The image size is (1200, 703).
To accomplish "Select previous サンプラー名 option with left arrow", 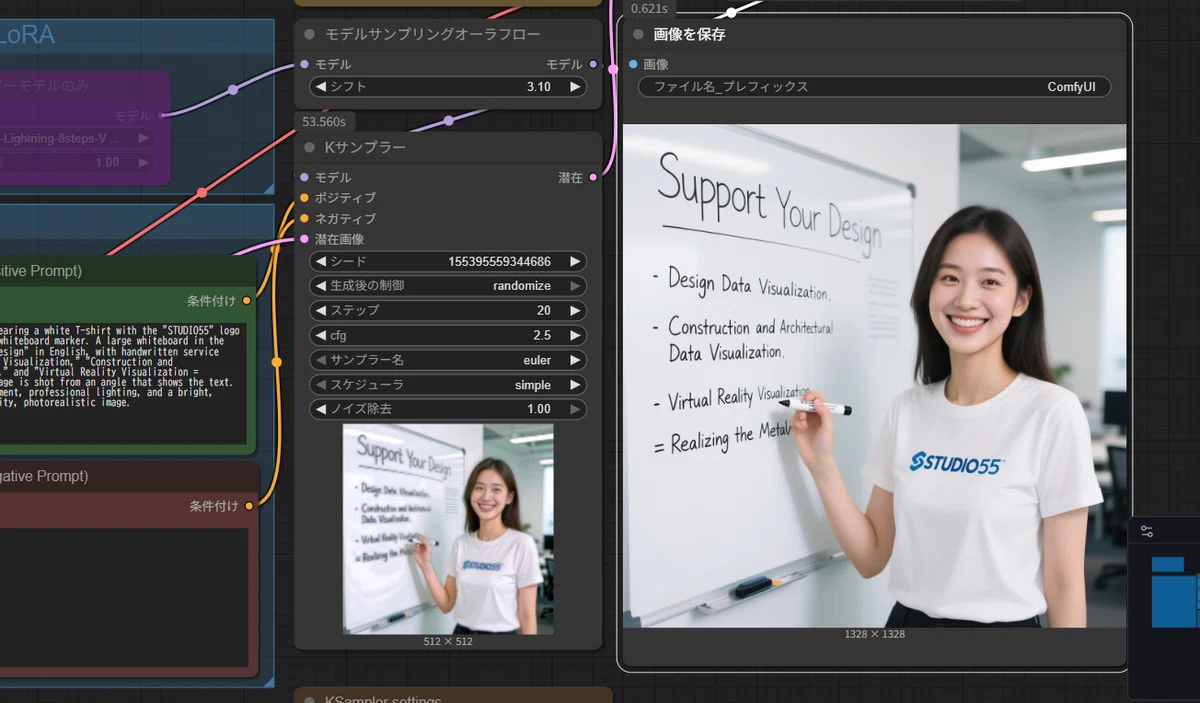I will [x=321, y=360].
